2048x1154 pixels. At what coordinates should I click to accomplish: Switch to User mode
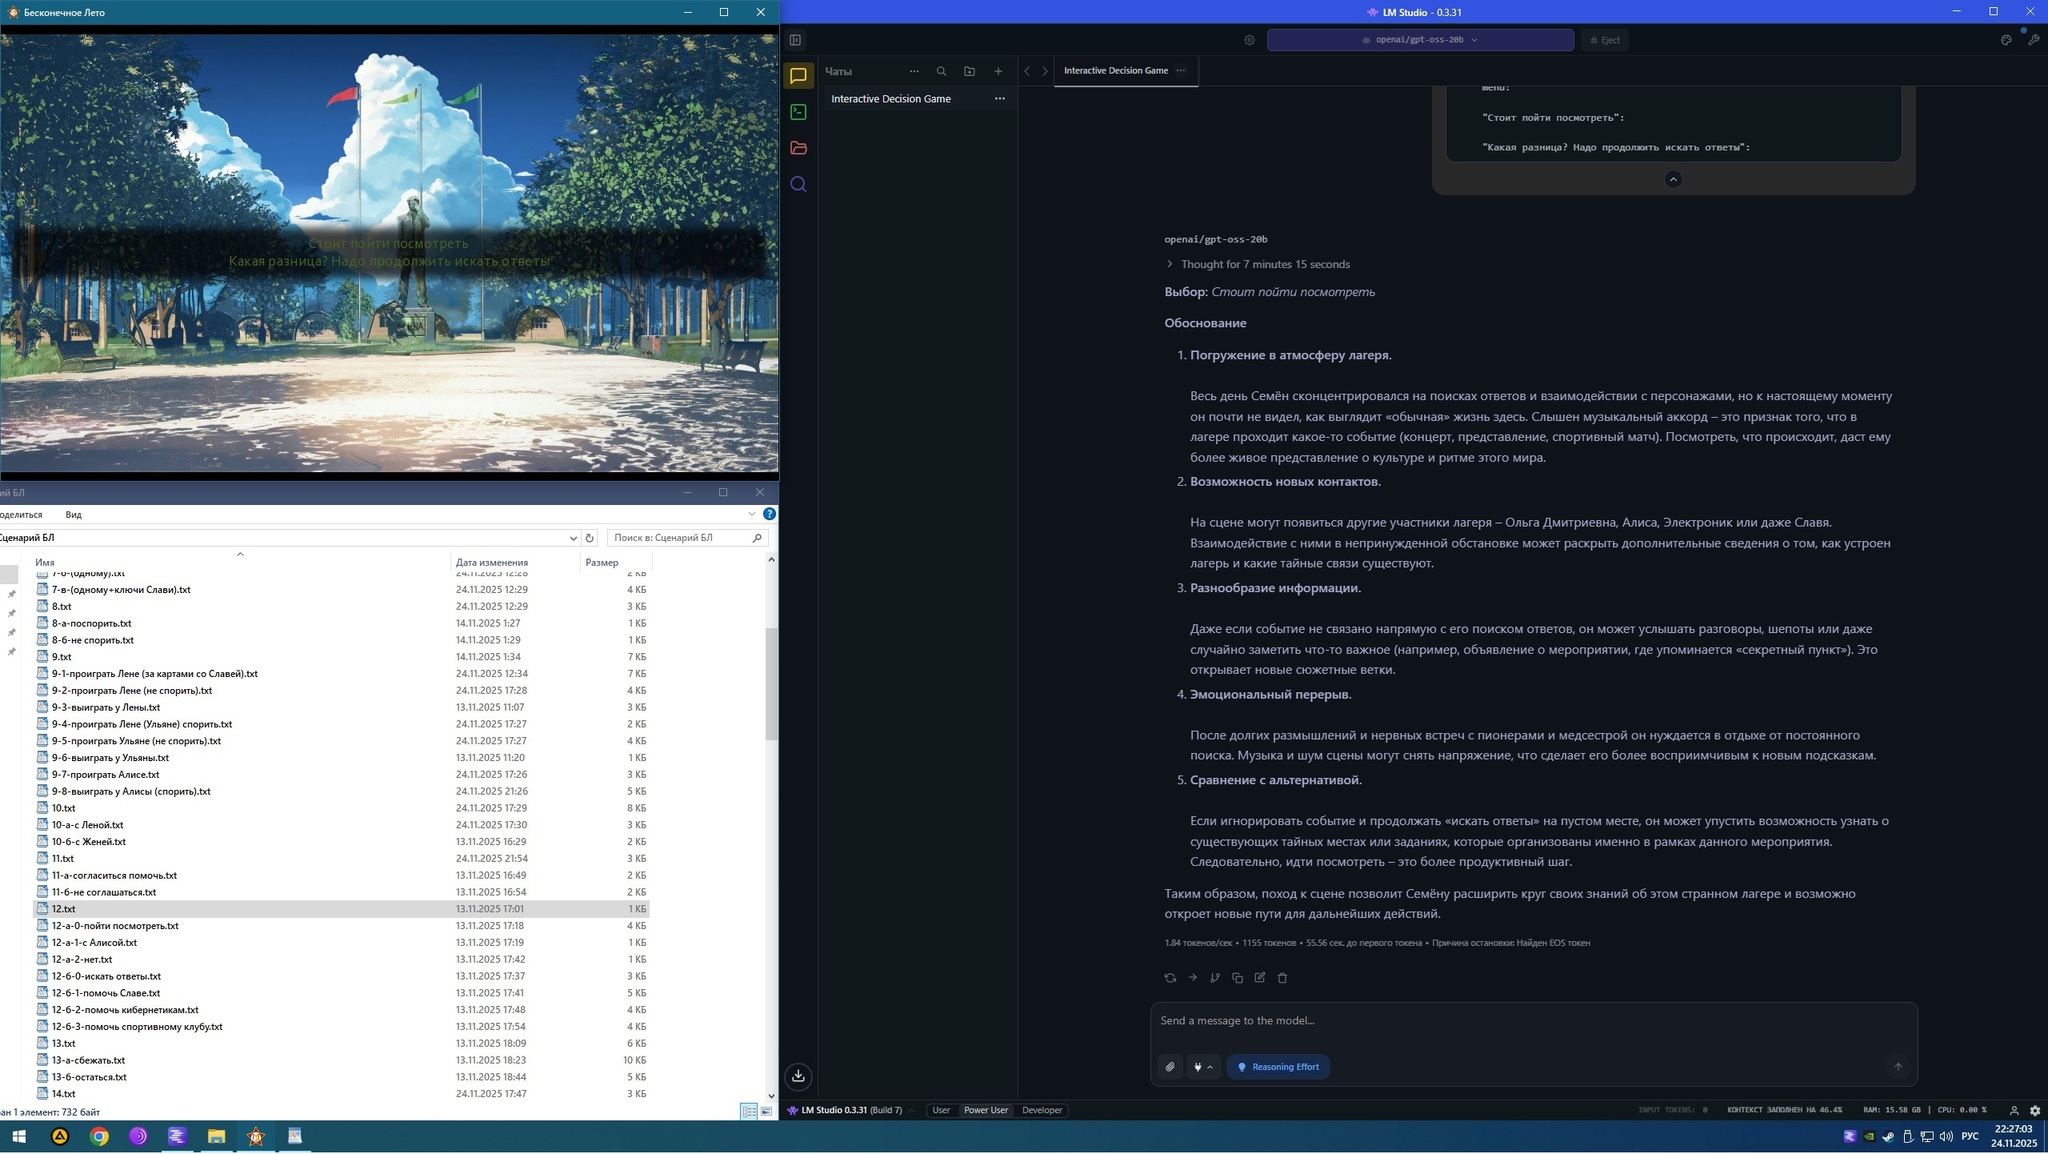click(940, 1110)
